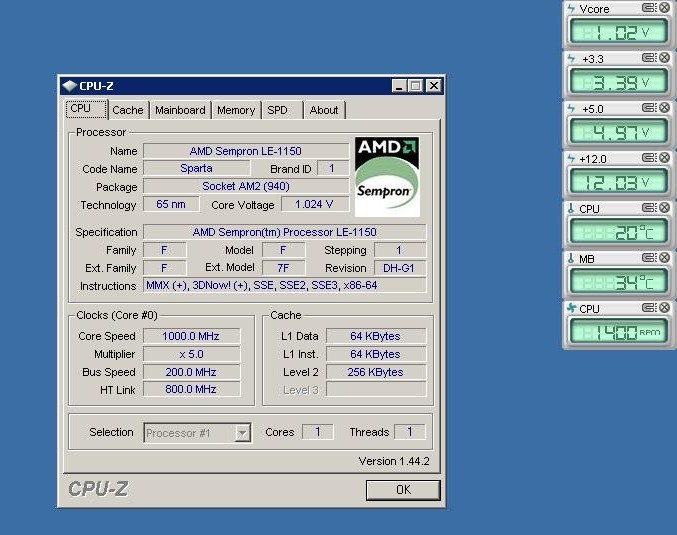This screenshot has width=677, height=535.
Task: Click the Specification field text
Action: pyautogui.click(x=285, y=232)
